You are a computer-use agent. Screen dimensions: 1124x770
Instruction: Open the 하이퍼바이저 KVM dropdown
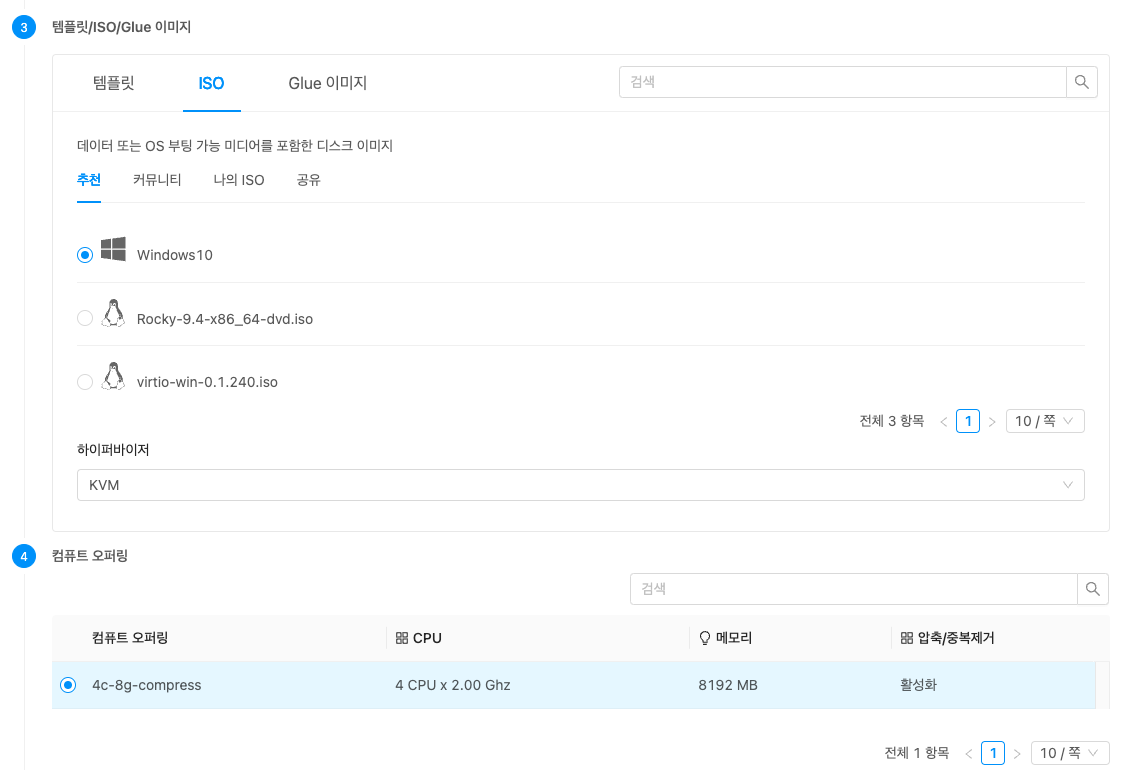tap(581, 485)
